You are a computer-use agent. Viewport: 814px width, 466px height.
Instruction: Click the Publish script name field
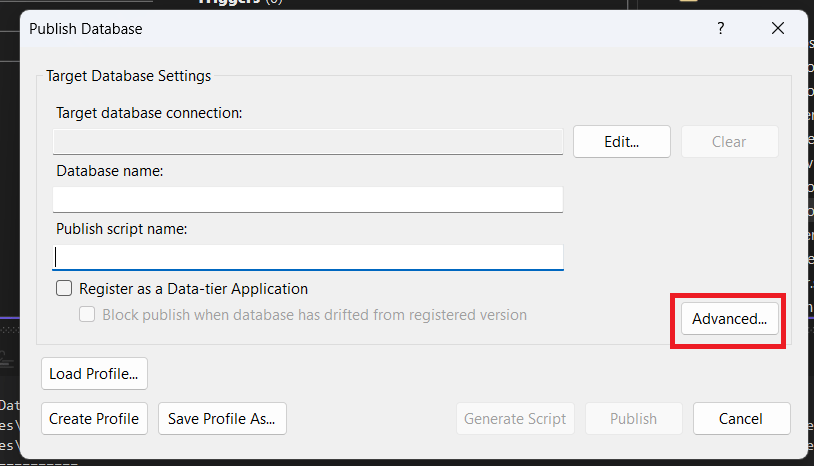pos(308,257)
